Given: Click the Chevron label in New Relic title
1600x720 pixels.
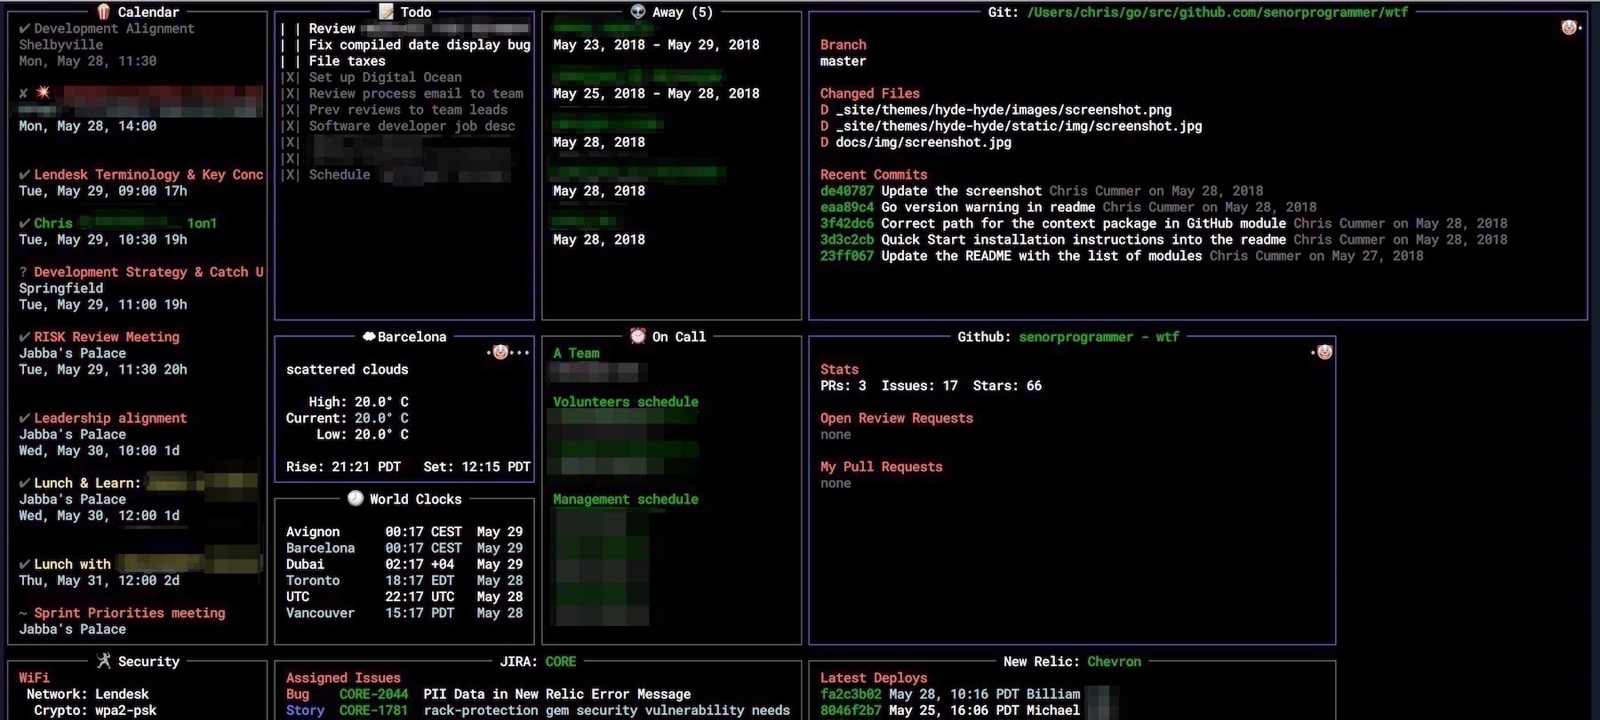Looking at the screenshot, I should point(1114,661).
